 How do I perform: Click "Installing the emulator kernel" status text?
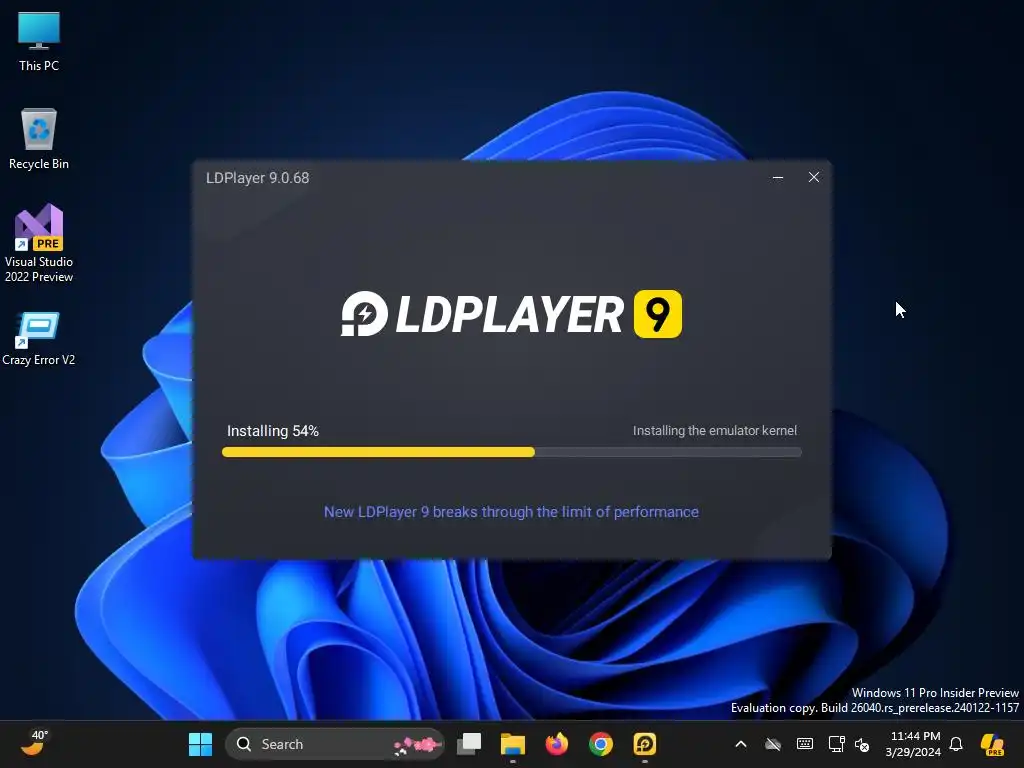[x=714, y=431]
